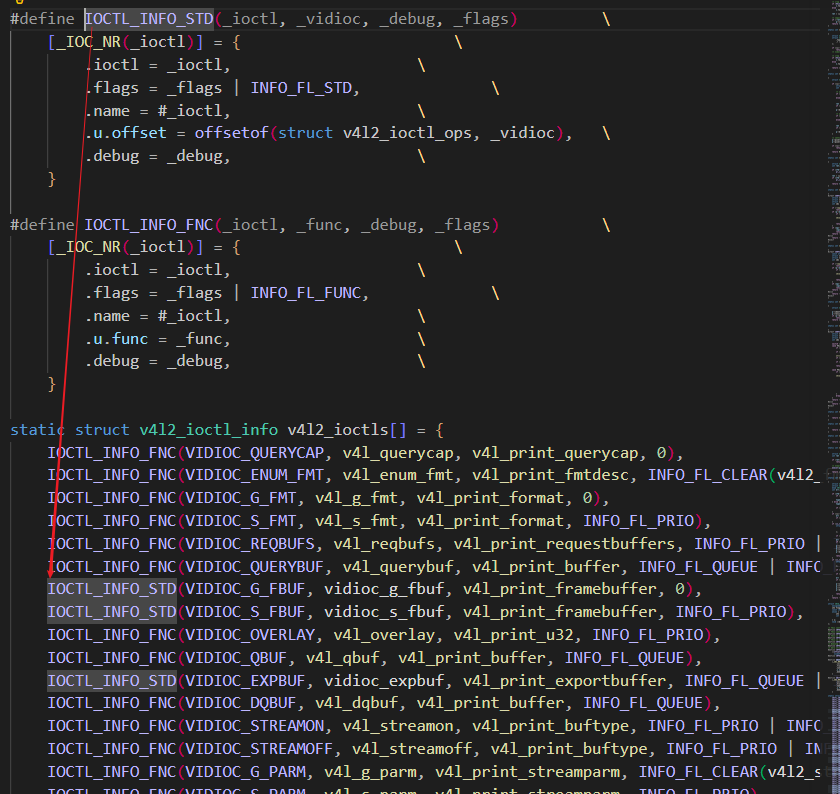Click VIDIOC_REQBUFS constant

click(250, 544)
